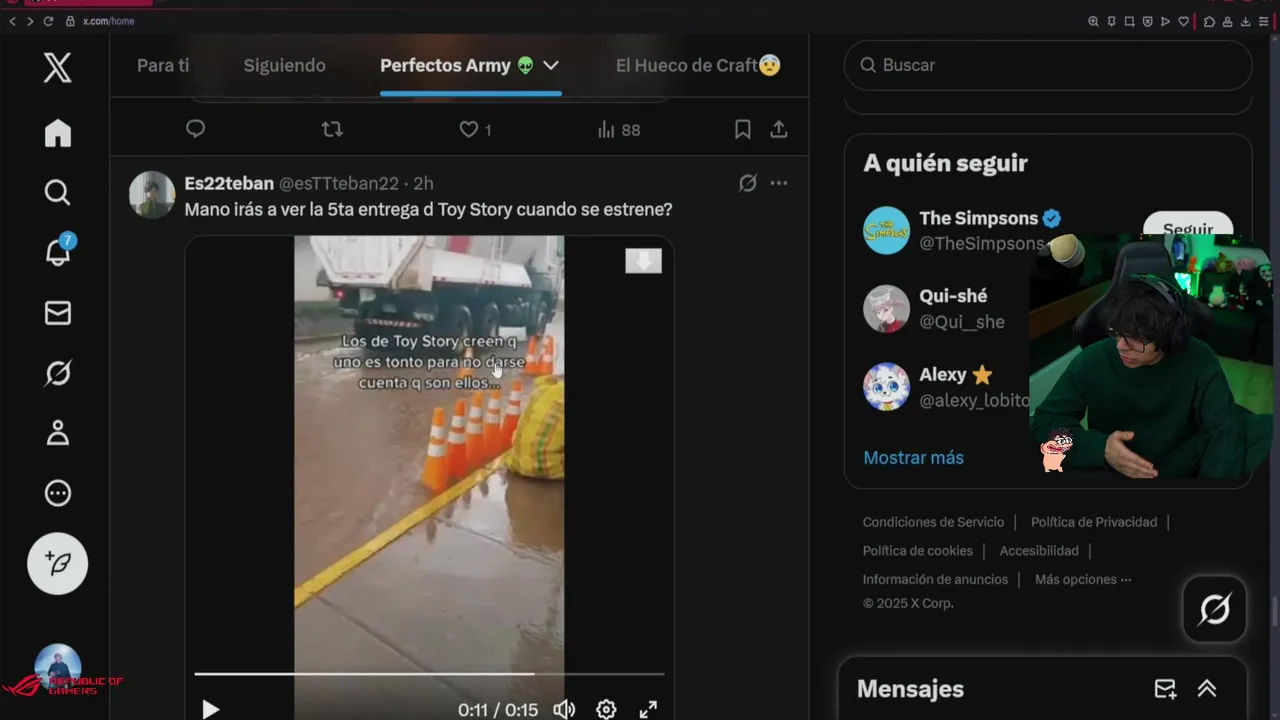Open the @esTTteban22 handle link
The width and height of the screenshot is (1280, 720).
[x=339, y=183]
